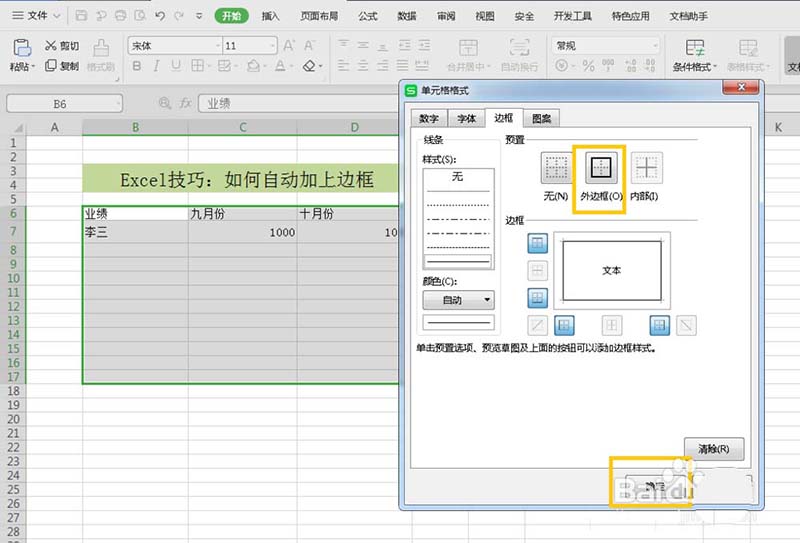Open the Formulas (公式) ribbon tab
800x543 pixels.
coord(367,16)
